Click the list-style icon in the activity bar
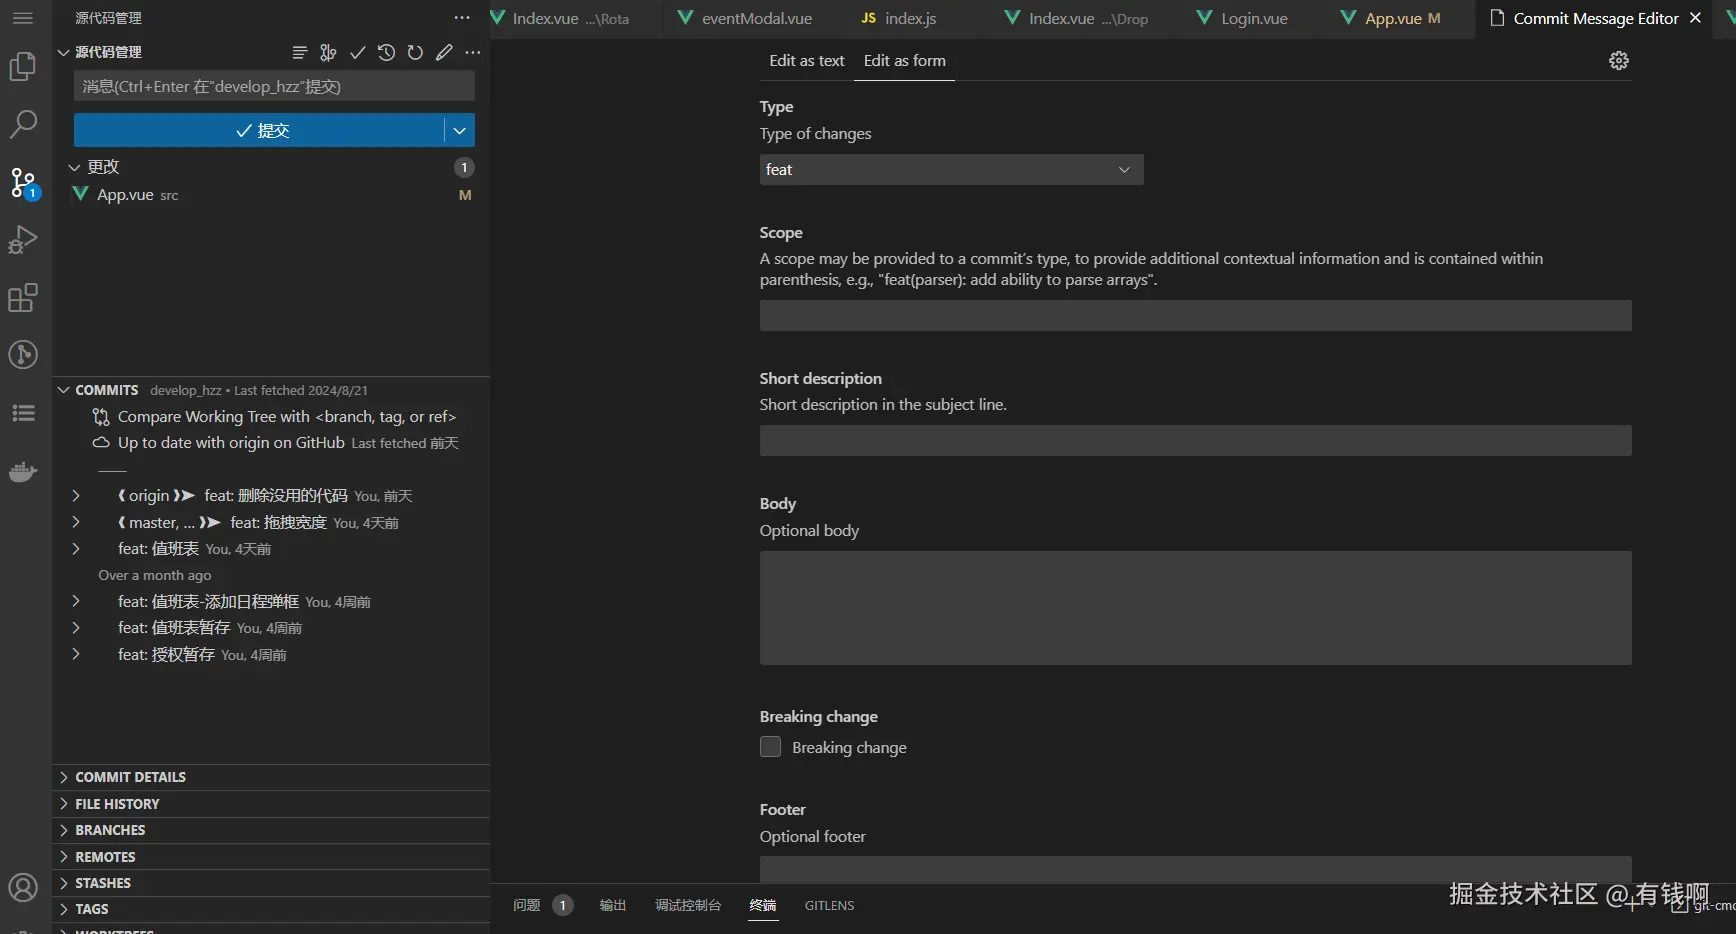 (23, 413)
